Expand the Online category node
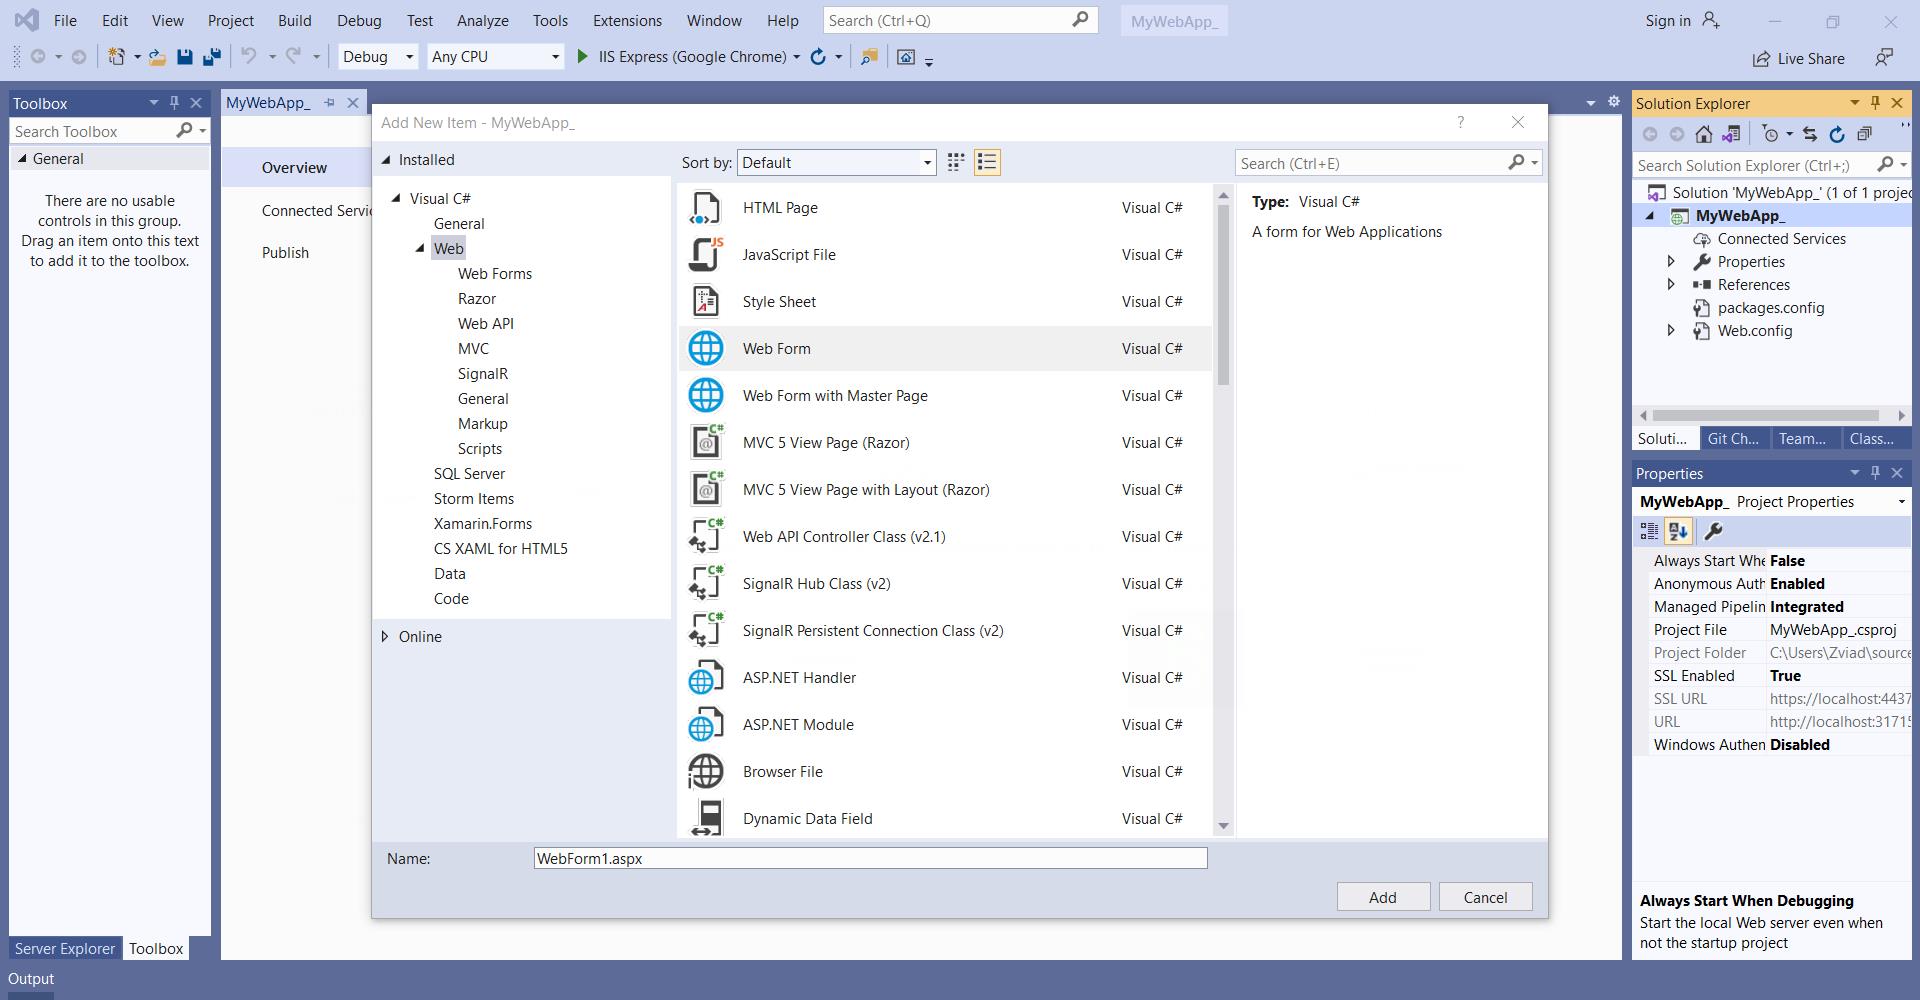This screenshot has width=1920, height=1000. 385,637
